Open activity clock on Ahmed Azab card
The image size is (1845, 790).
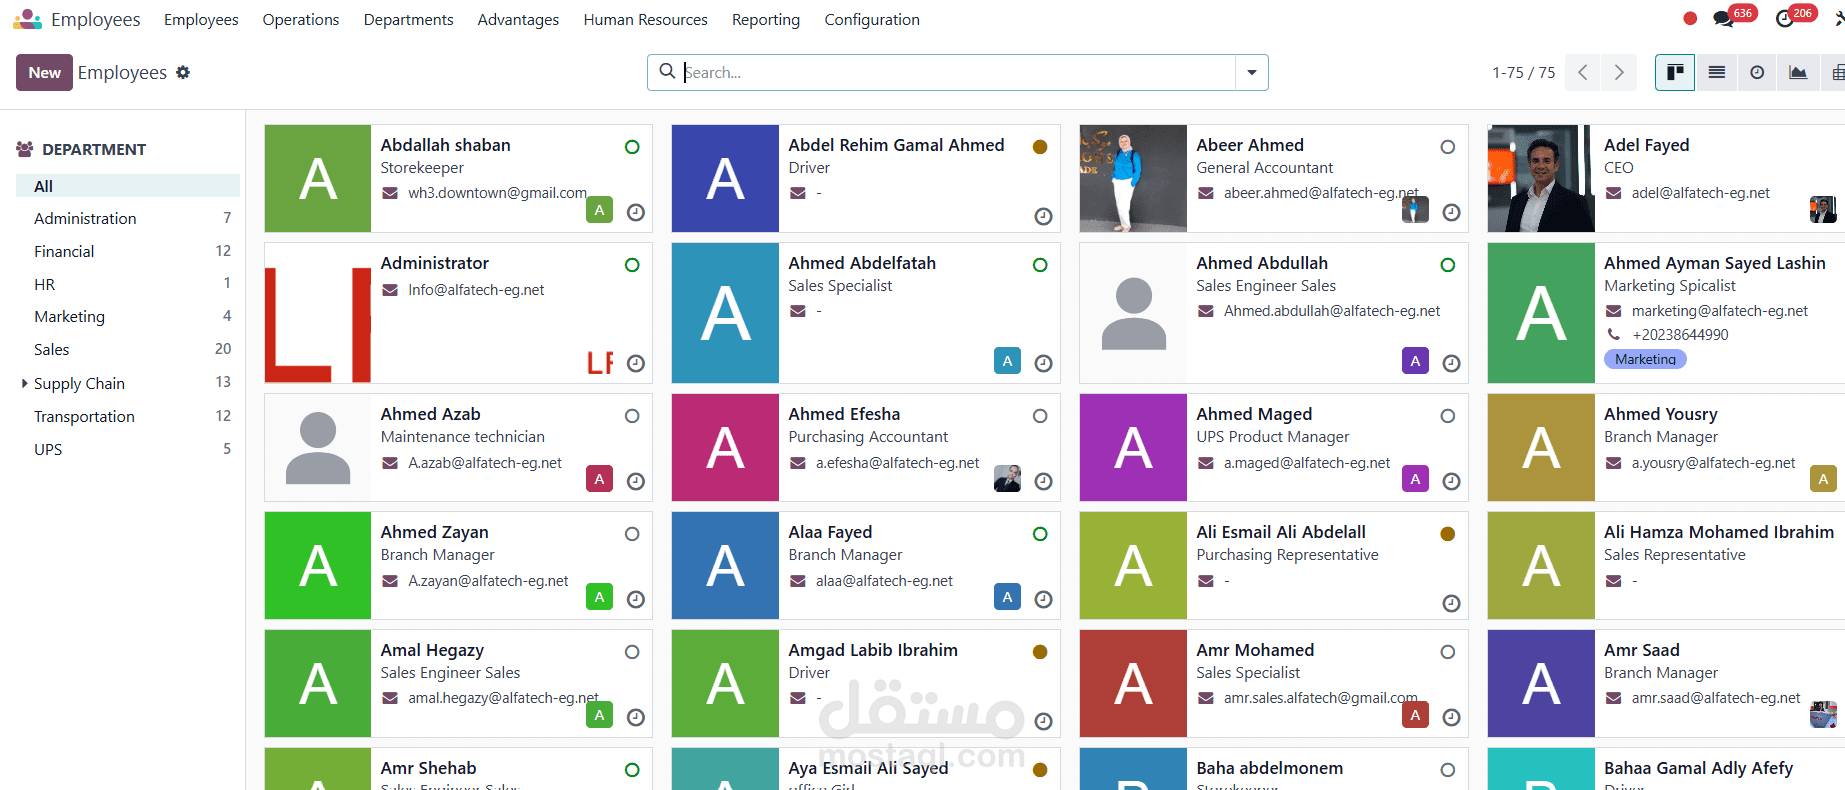pyautogui.click(x=636, y=481)
